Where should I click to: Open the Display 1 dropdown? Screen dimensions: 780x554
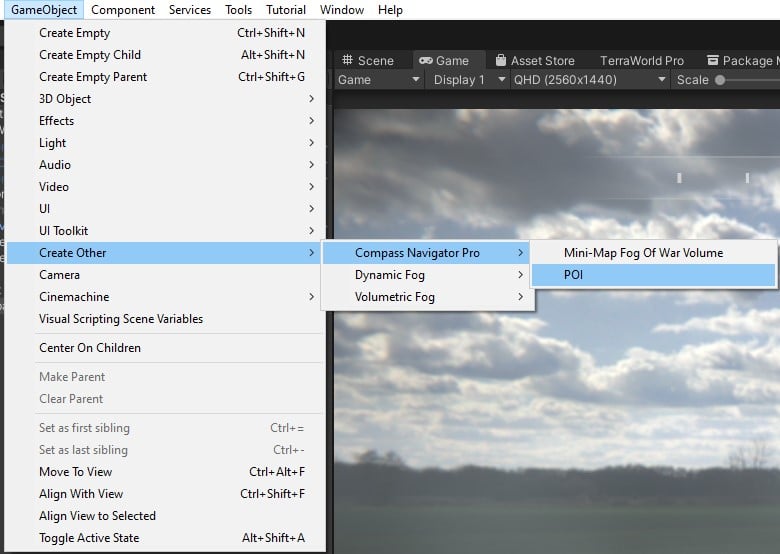coord(470,80)
